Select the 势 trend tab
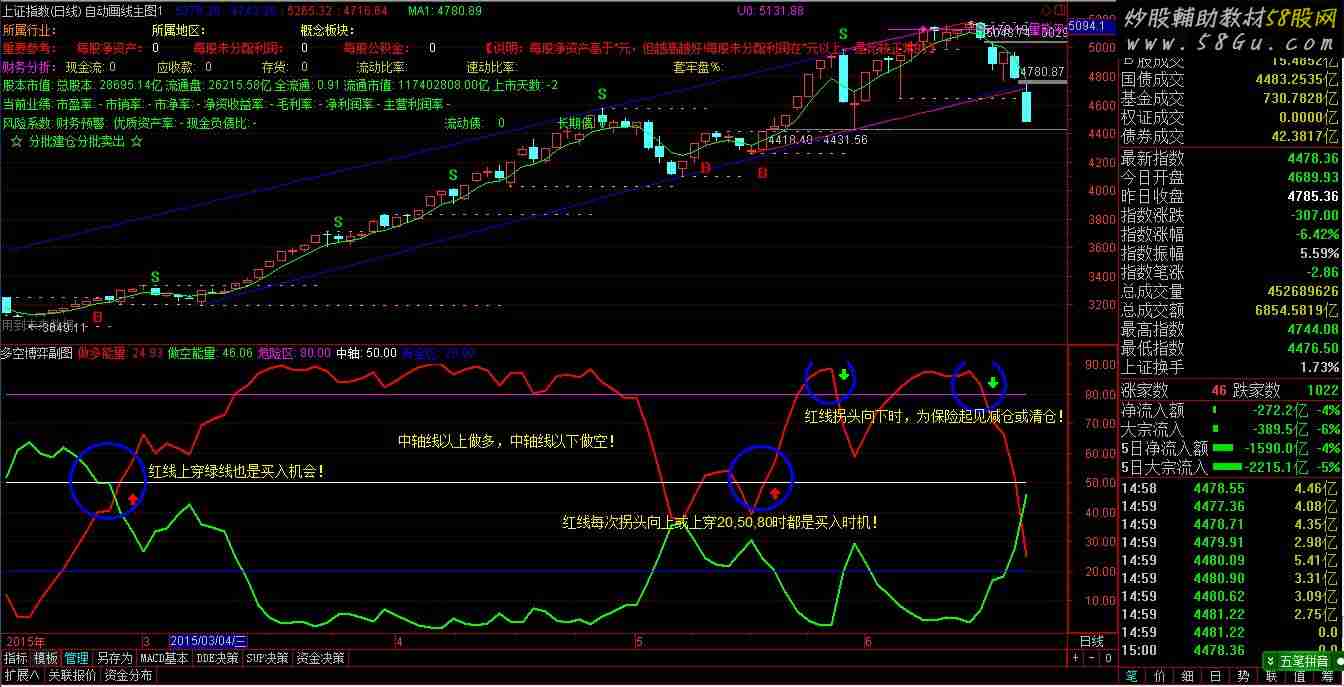 coord(1243,676)
